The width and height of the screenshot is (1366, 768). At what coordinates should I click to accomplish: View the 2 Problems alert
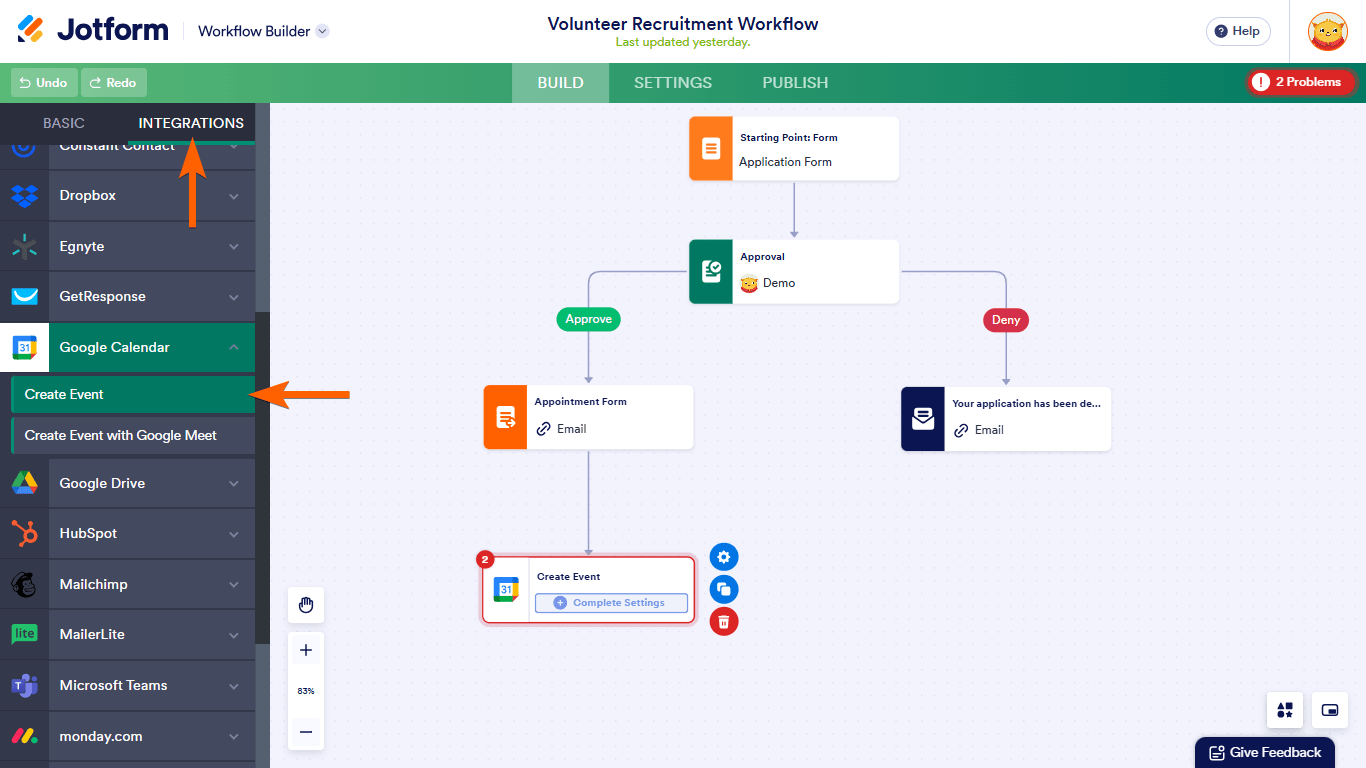coord(1300,82)
